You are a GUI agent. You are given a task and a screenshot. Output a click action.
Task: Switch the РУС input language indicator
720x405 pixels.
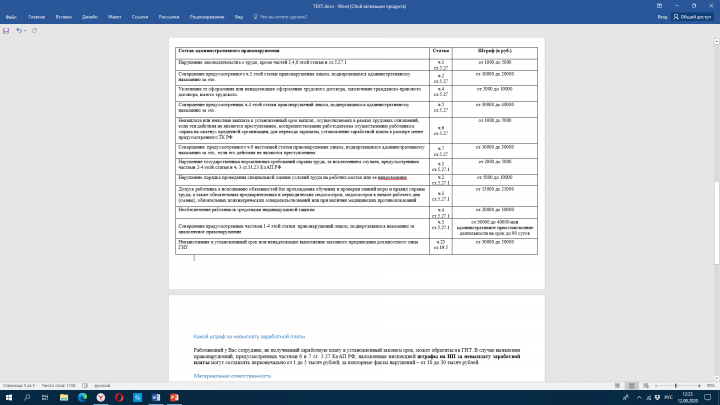coord(669,398)
